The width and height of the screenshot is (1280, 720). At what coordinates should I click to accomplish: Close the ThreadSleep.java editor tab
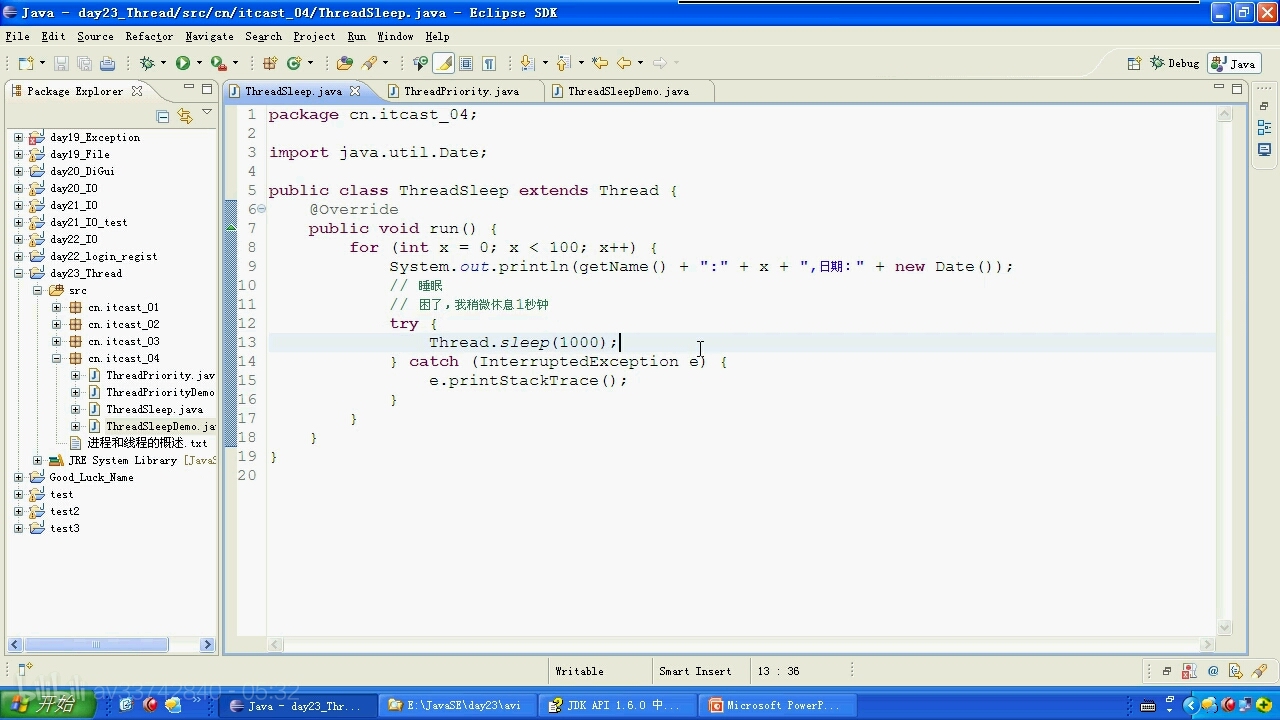355,91
